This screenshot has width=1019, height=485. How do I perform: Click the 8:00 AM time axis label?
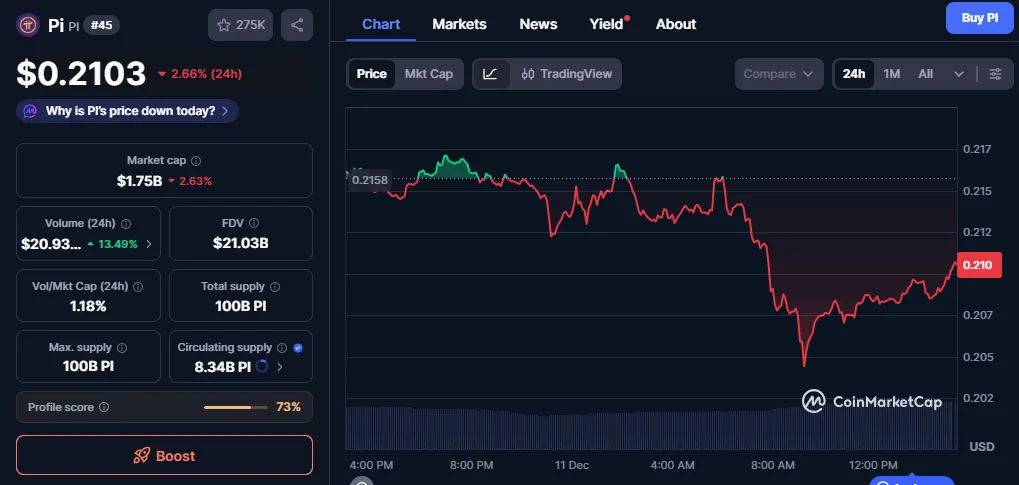(x=773, y=465)
